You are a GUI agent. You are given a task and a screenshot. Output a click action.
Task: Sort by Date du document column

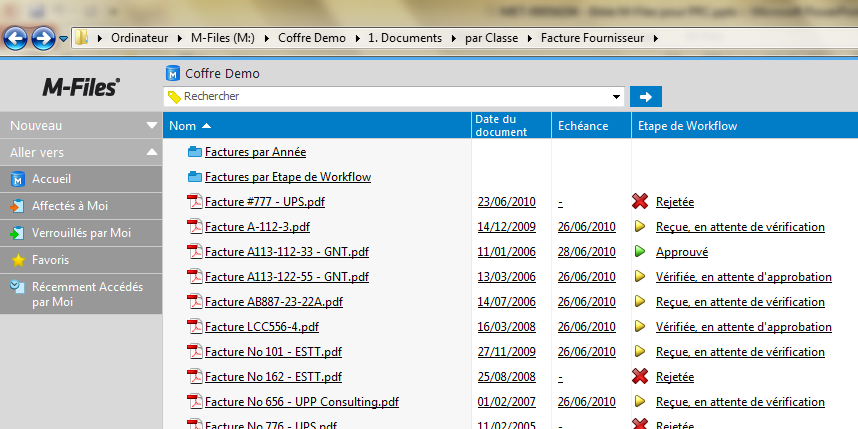coord(511,125)
